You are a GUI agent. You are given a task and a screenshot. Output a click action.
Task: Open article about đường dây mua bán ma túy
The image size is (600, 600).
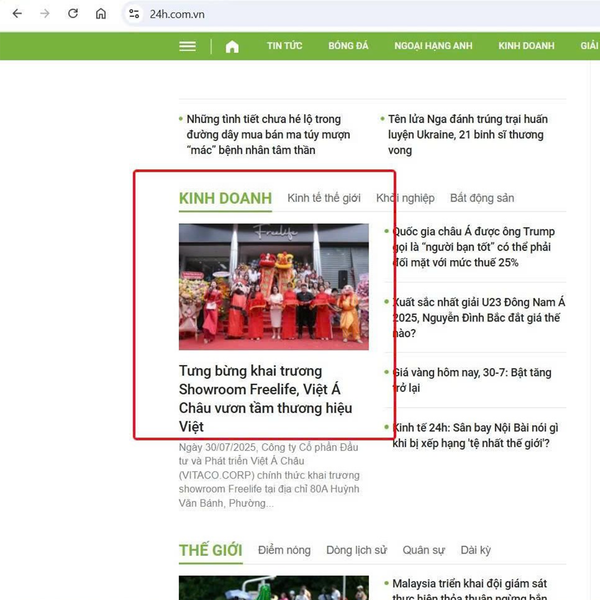click(x=268, y=135)
